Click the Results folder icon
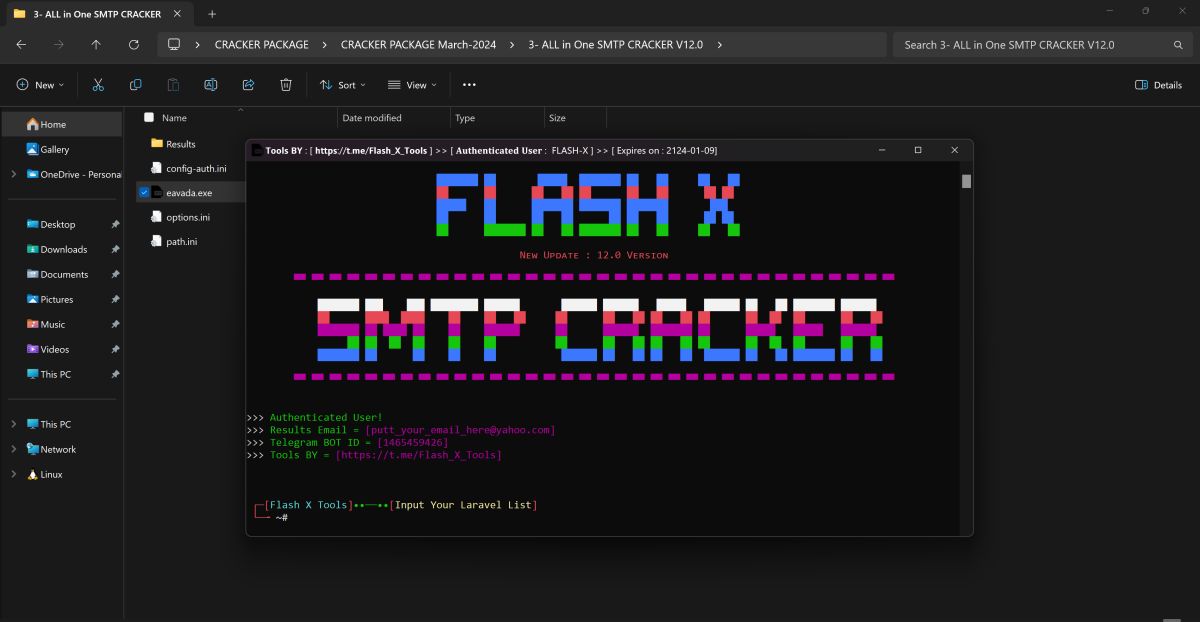 156,144
